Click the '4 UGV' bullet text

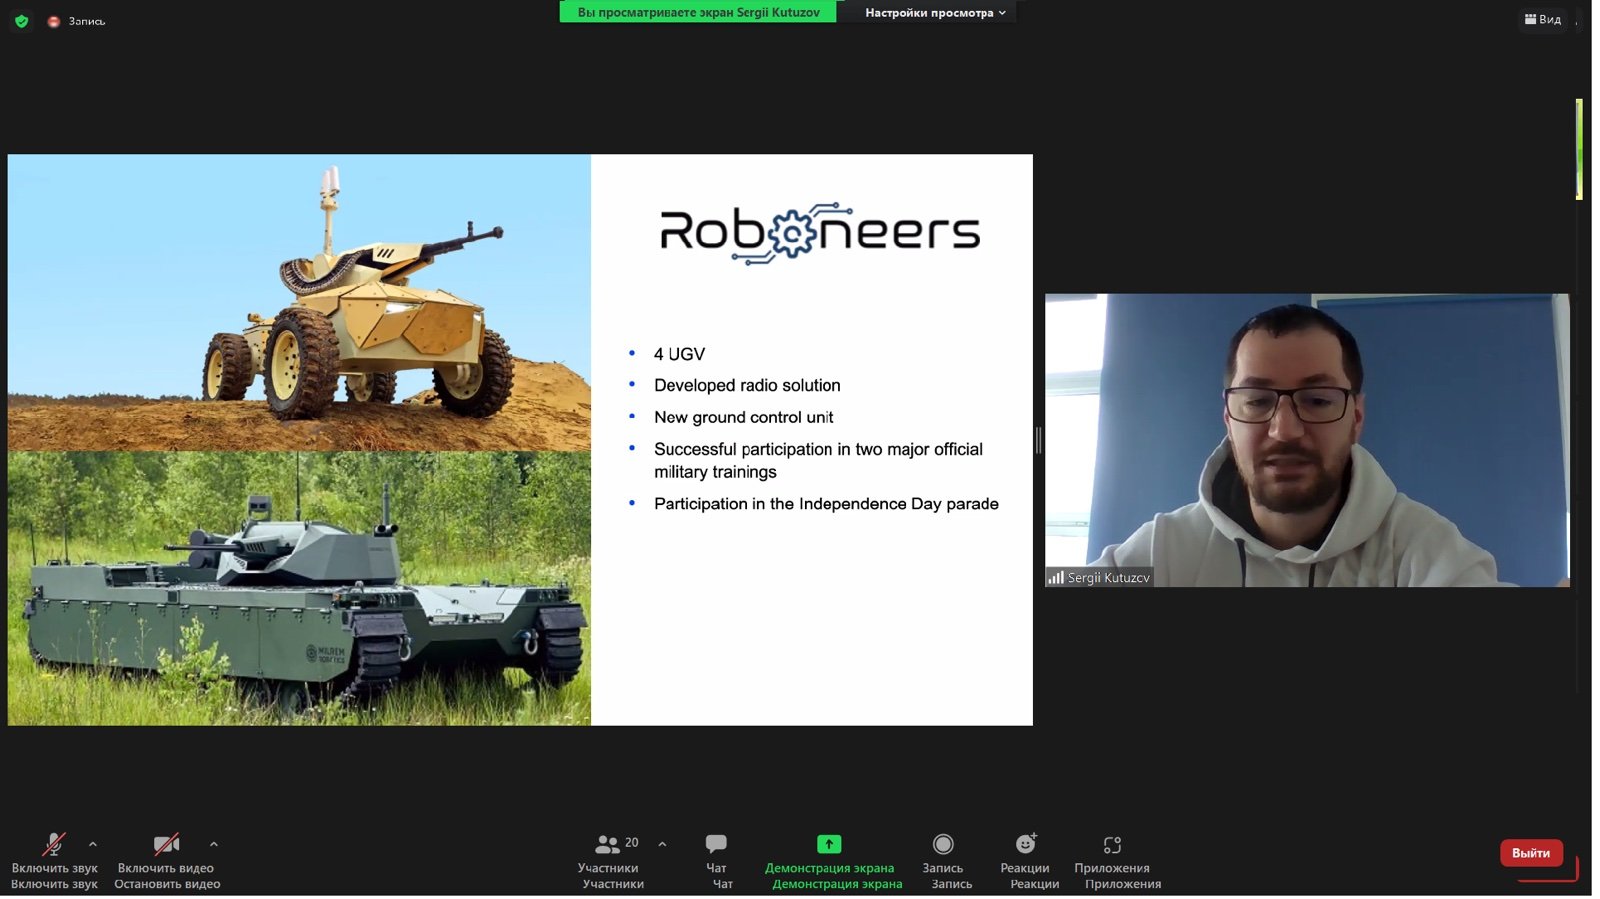(x=679, y=354)
